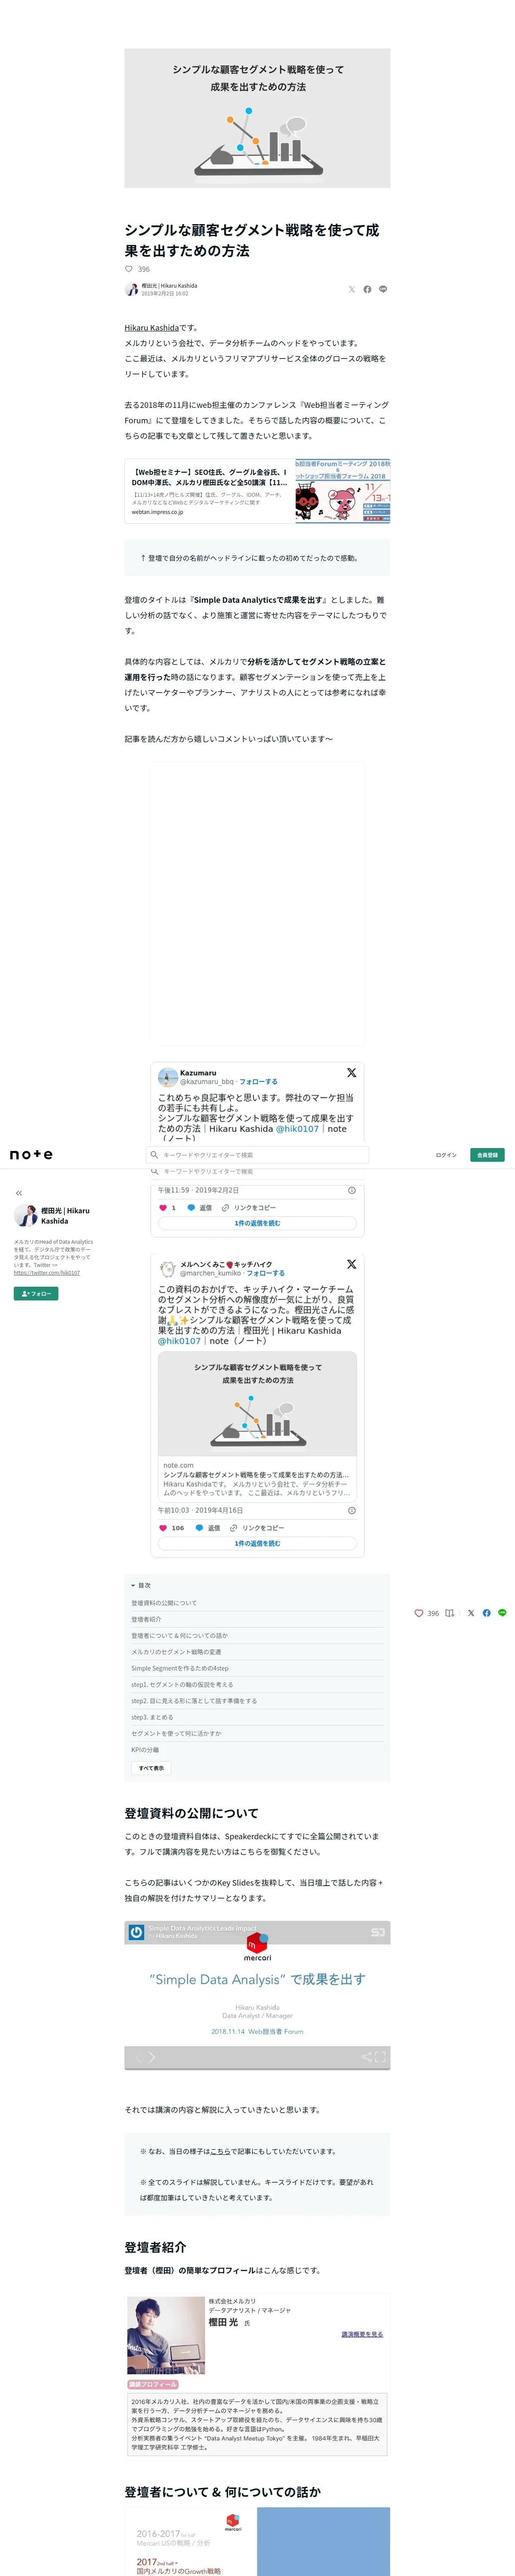Click floating X share icon
The width and height of the screenshot is (515, 2576).
click(x=471, y=1613)
